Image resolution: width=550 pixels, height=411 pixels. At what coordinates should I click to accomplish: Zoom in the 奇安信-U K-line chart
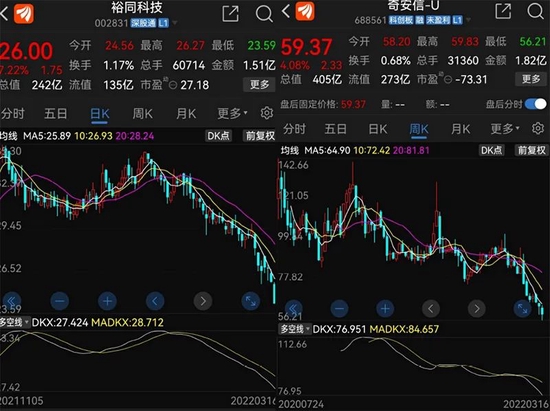(x=385, y=309)
